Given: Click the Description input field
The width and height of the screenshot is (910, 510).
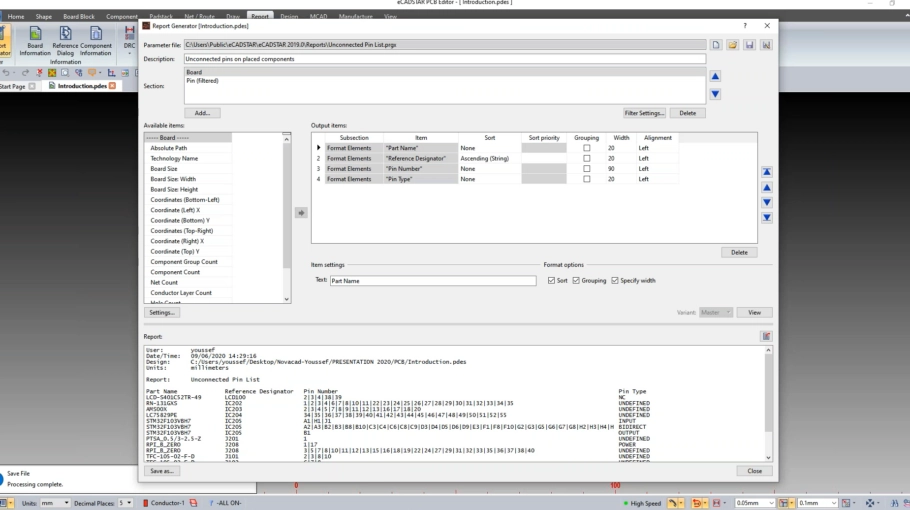Looking at the screenshot, I should (x=445, y=59).
